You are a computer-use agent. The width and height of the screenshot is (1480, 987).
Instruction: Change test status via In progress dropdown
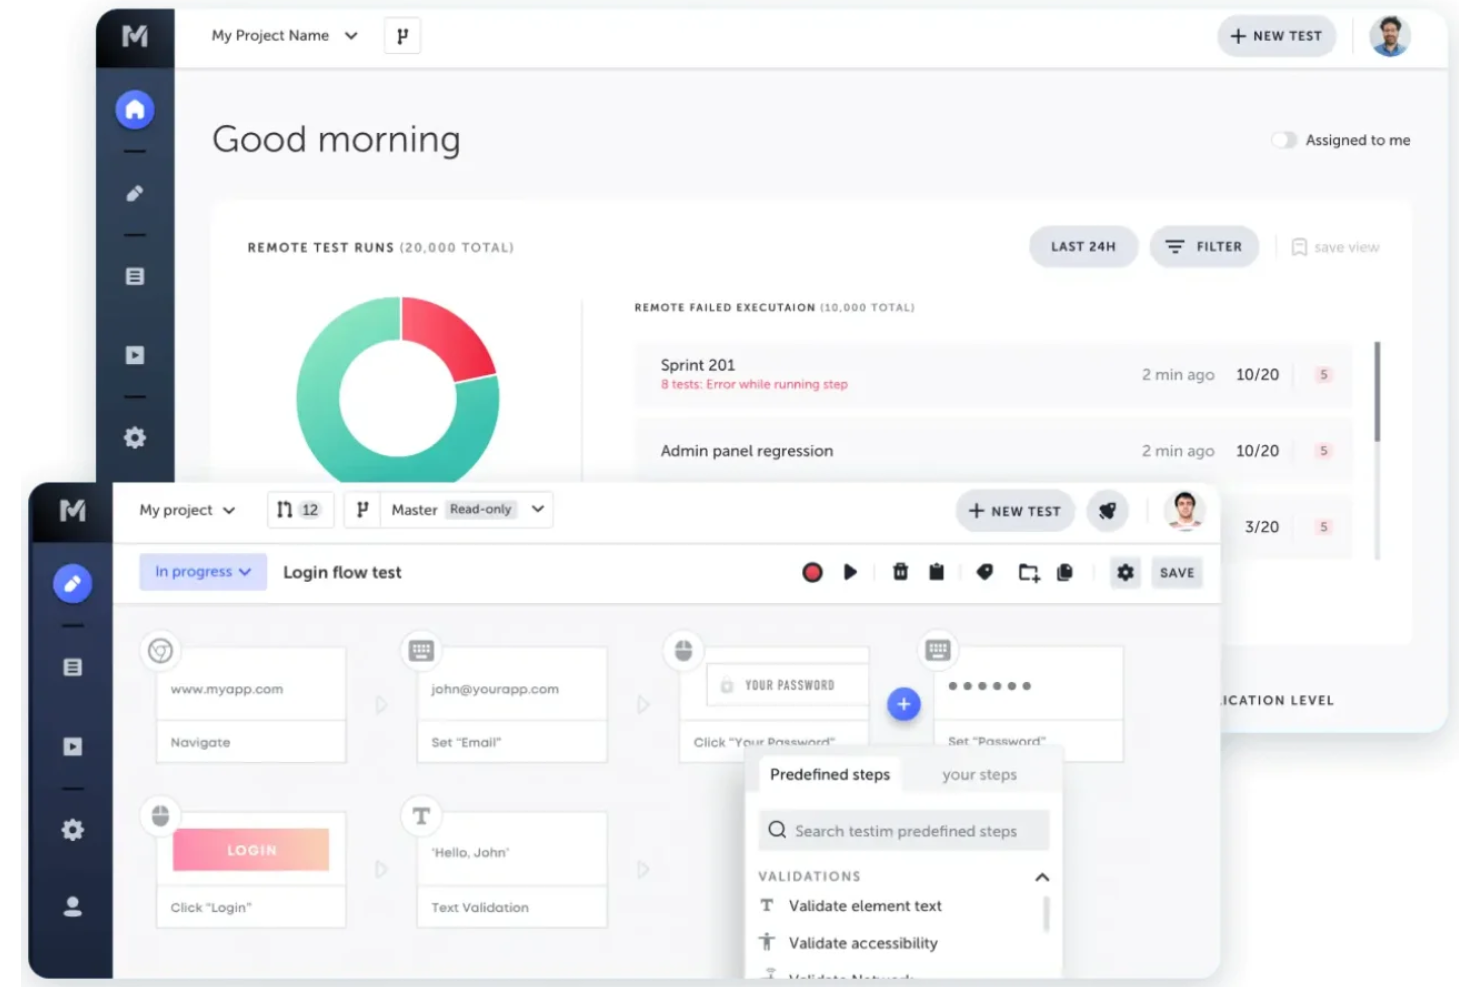click(x=202, y=571)
